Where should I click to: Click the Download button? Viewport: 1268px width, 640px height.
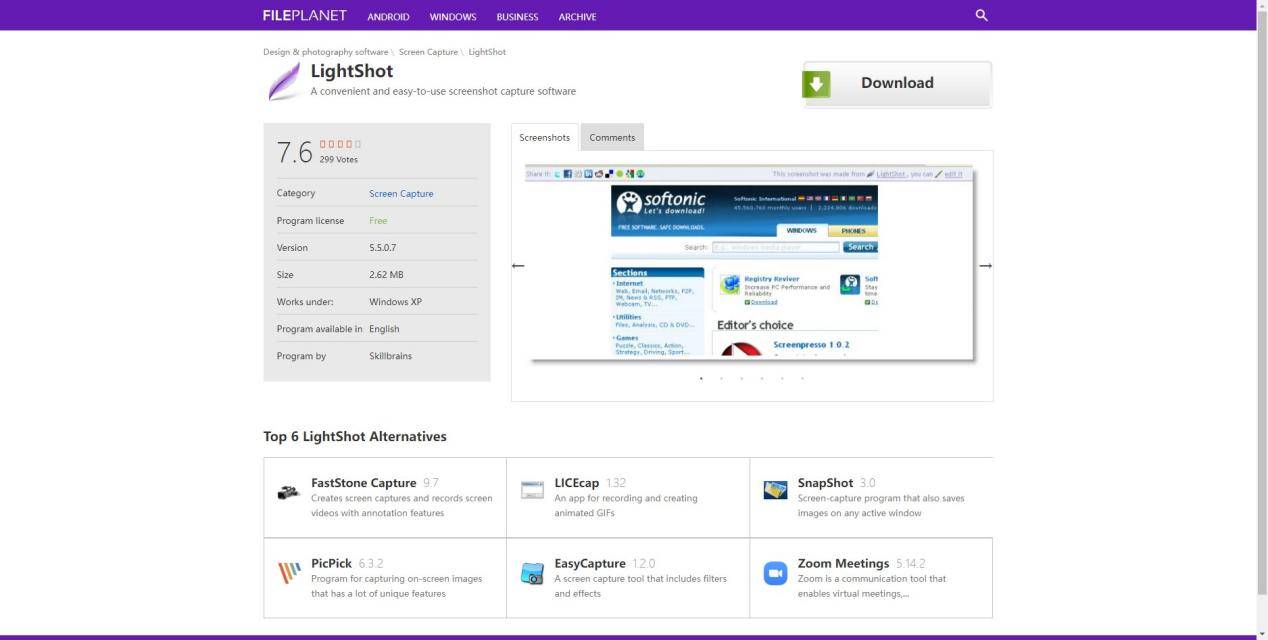click(897, 84)
